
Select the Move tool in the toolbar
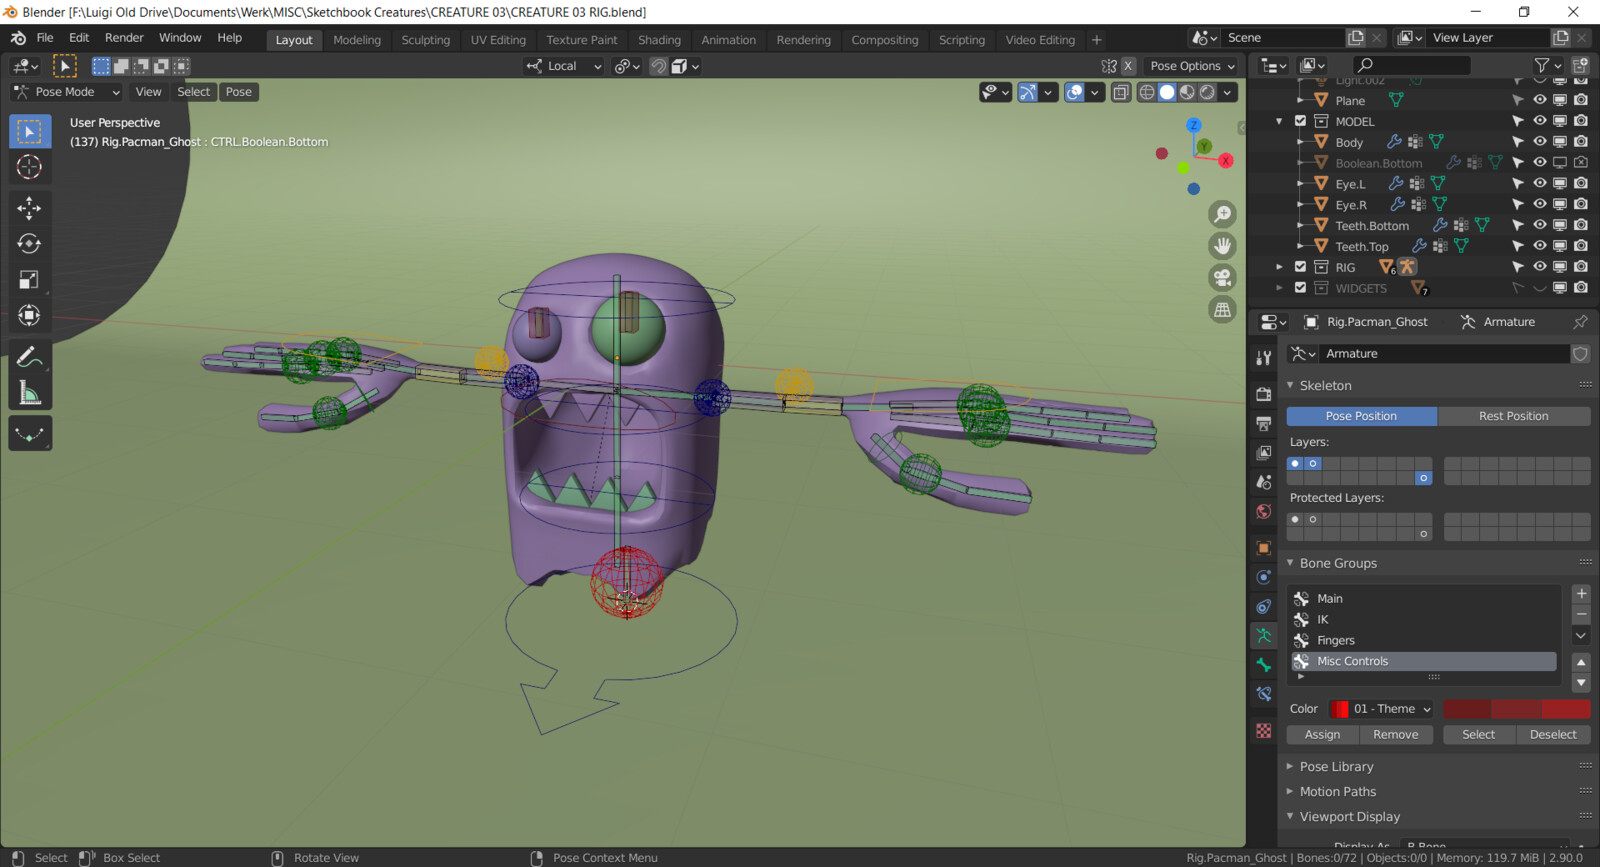pos(29,208)
